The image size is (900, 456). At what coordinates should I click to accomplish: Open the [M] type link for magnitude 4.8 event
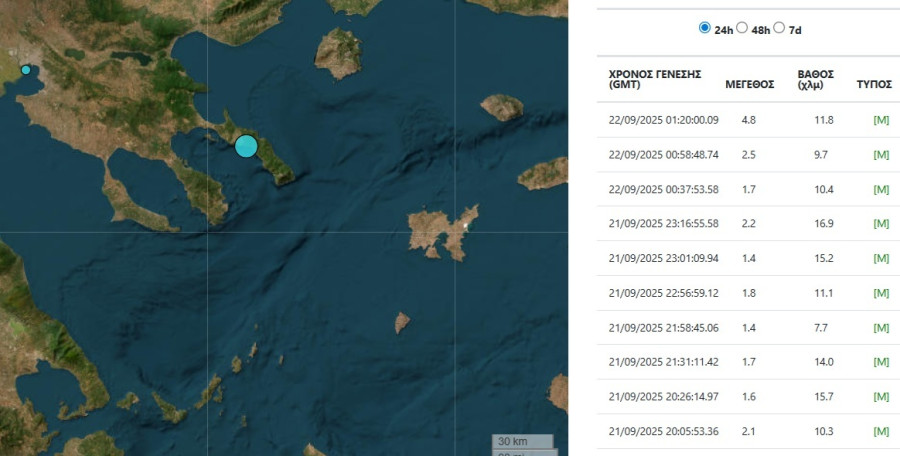[x=881, y=120]
